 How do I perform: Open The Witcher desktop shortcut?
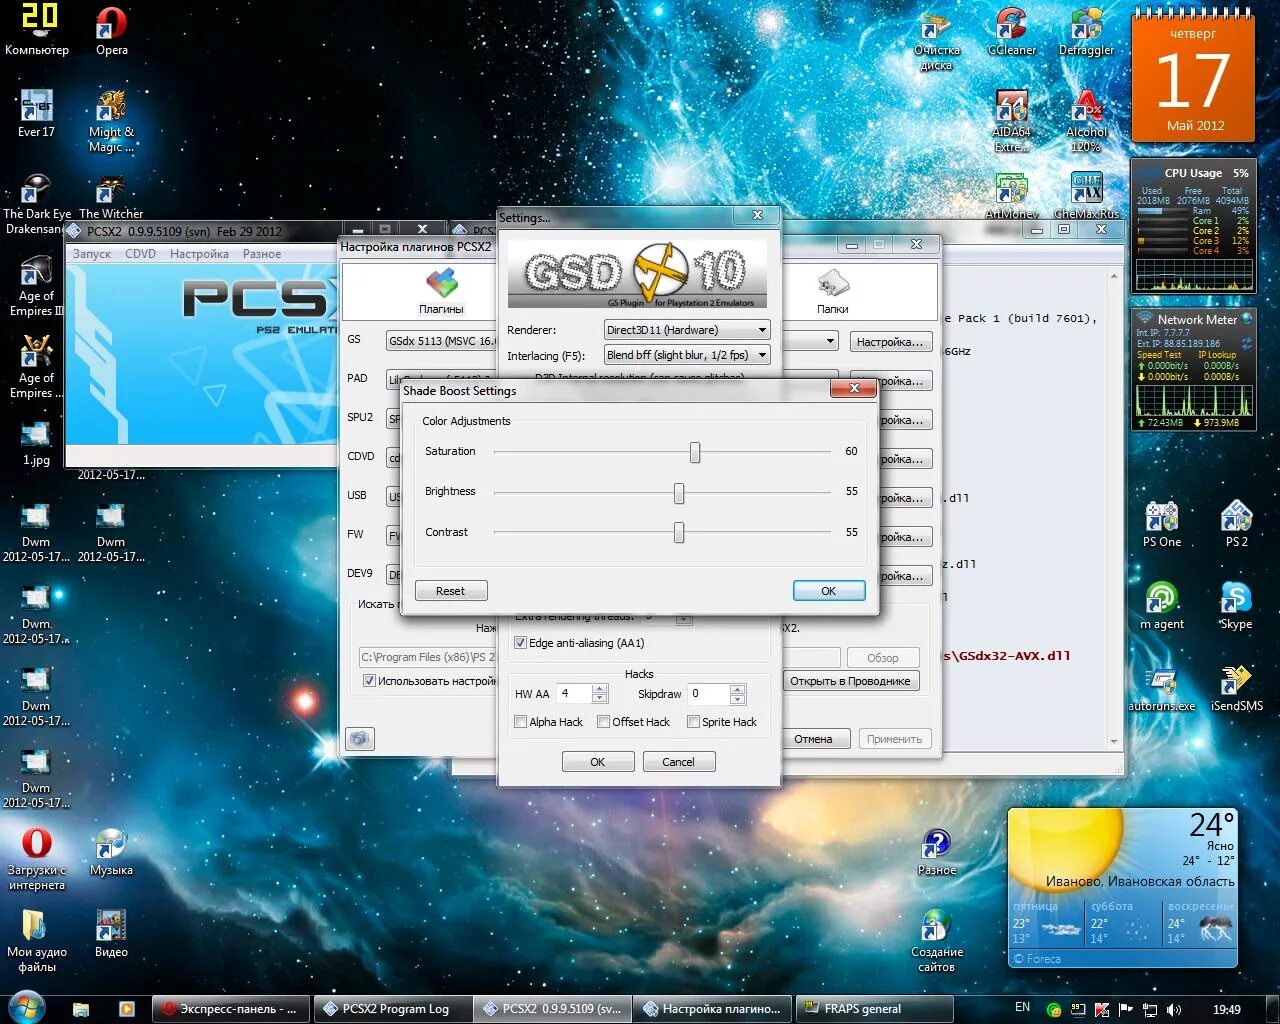pos(111,195)
